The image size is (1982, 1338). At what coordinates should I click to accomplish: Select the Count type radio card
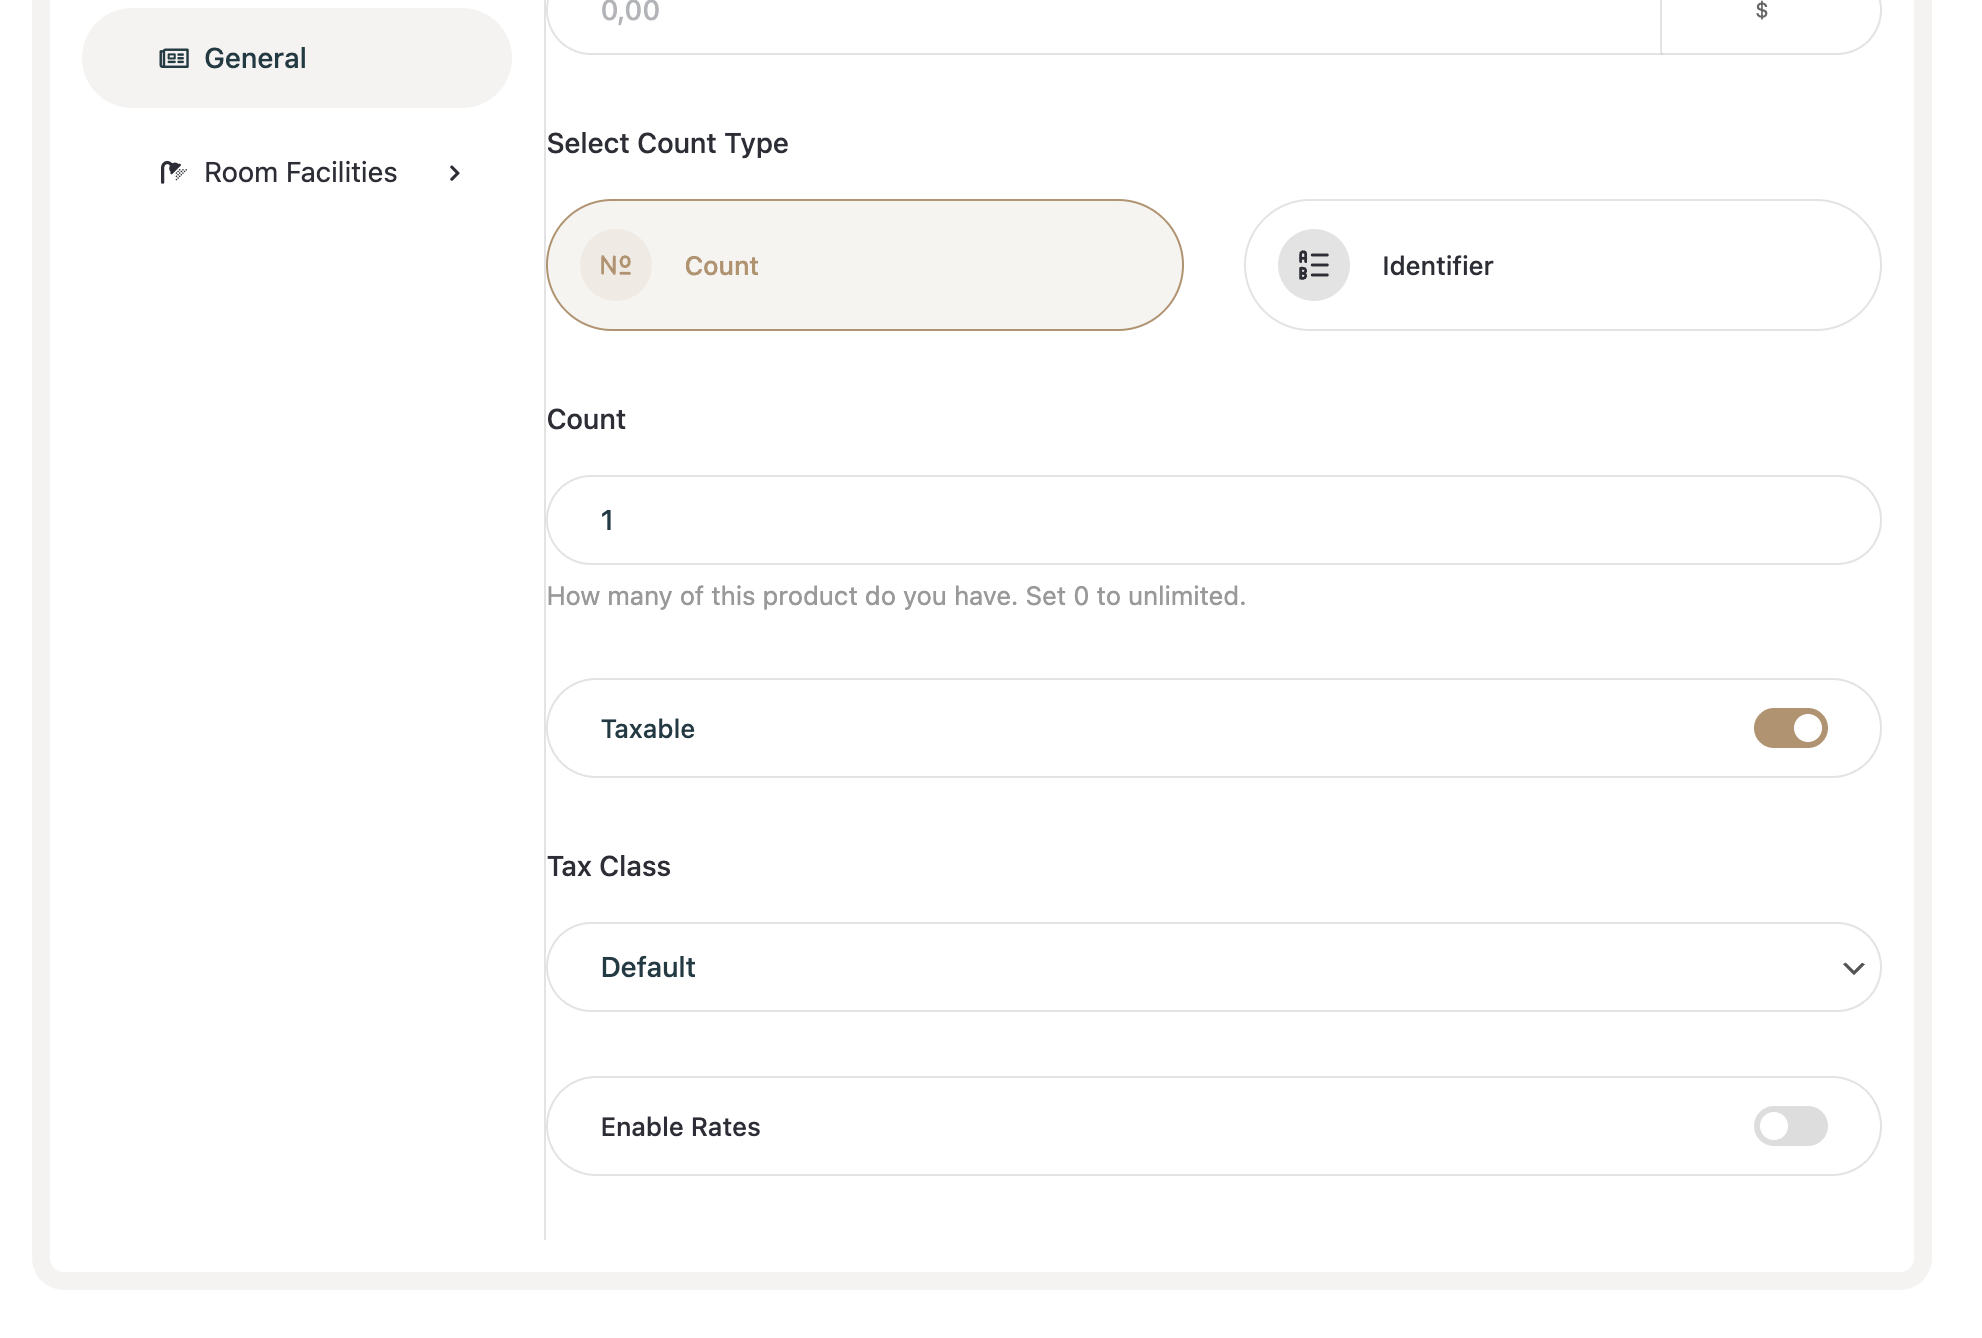pyautogui.click(x=864, y=265)
